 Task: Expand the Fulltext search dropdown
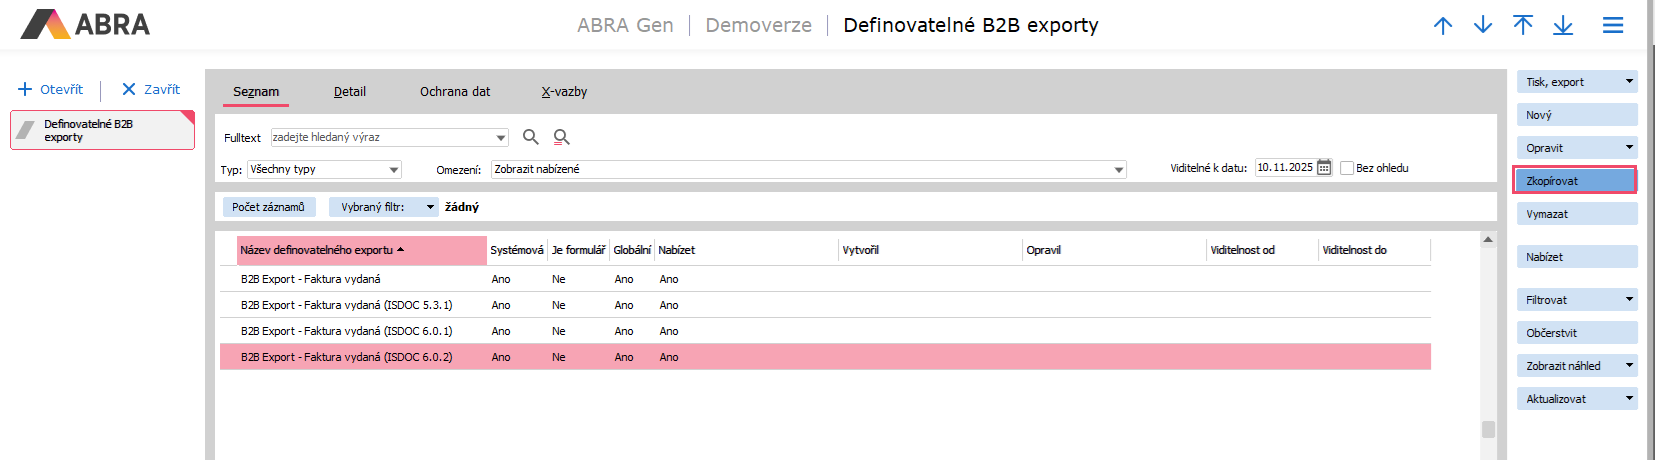tap(501, 138)
